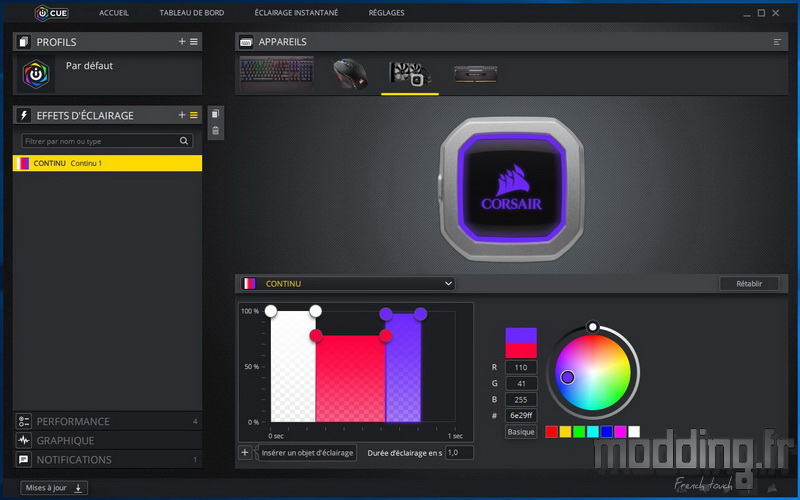Image resolution: width=800 pixels, height=500 pixels.
Task: Open the ACCUEIL menu
Action: (114, 13)
